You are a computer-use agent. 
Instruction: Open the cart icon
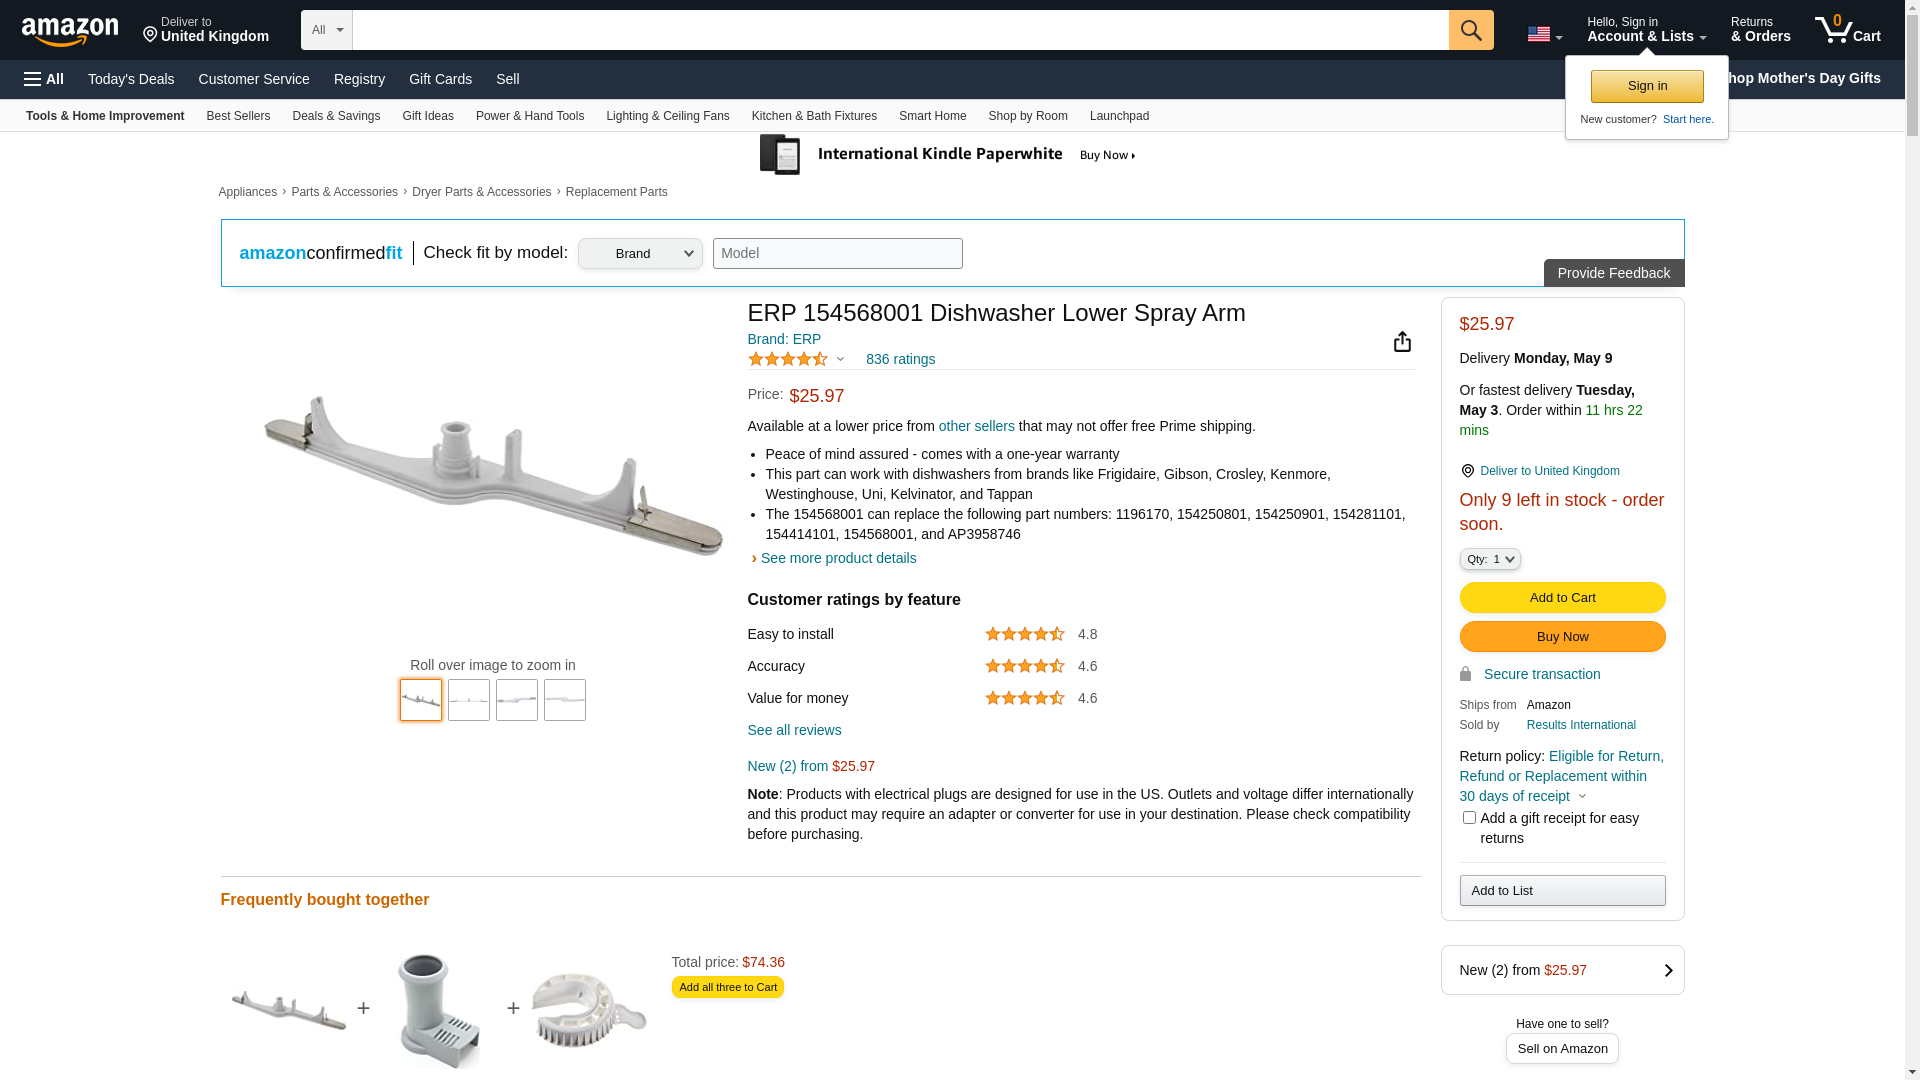coord(1847,30)
